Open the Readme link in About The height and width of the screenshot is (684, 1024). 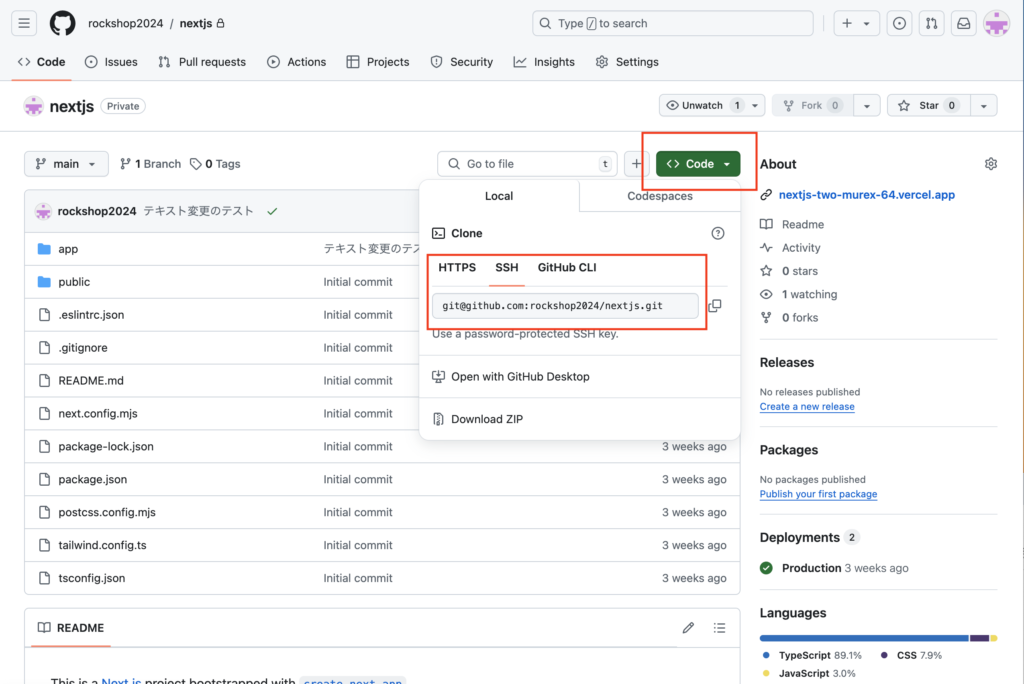click(x=803, y=224)
